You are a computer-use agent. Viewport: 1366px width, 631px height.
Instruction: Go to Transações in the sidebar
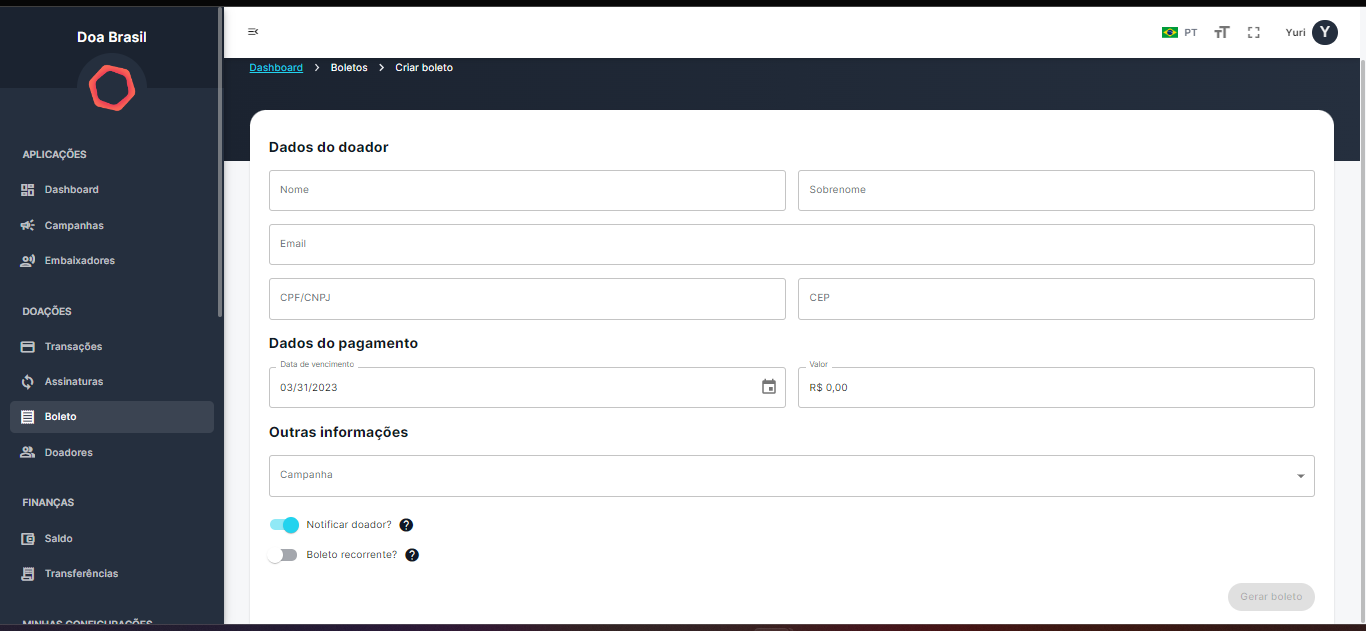click(73, 347)
